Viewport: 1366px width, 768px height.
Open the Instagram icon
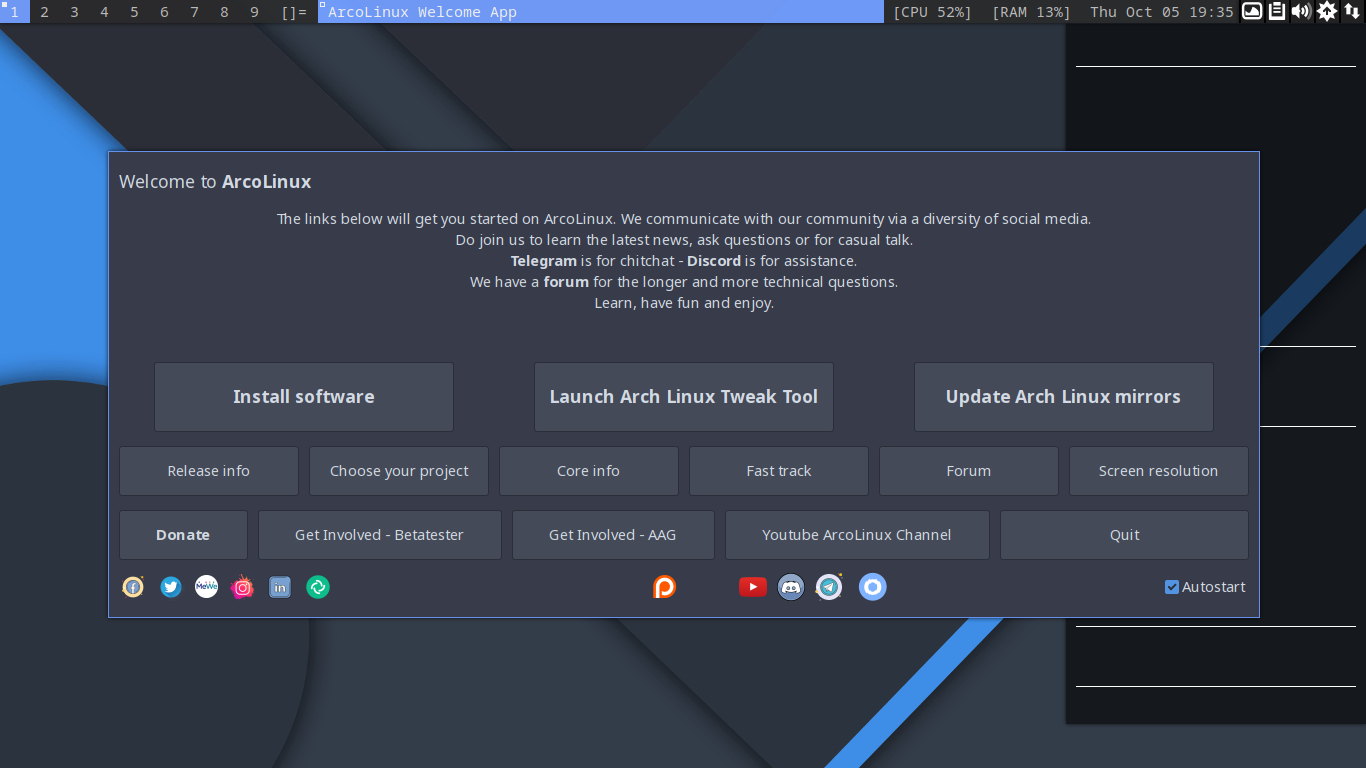click(242, 587)
